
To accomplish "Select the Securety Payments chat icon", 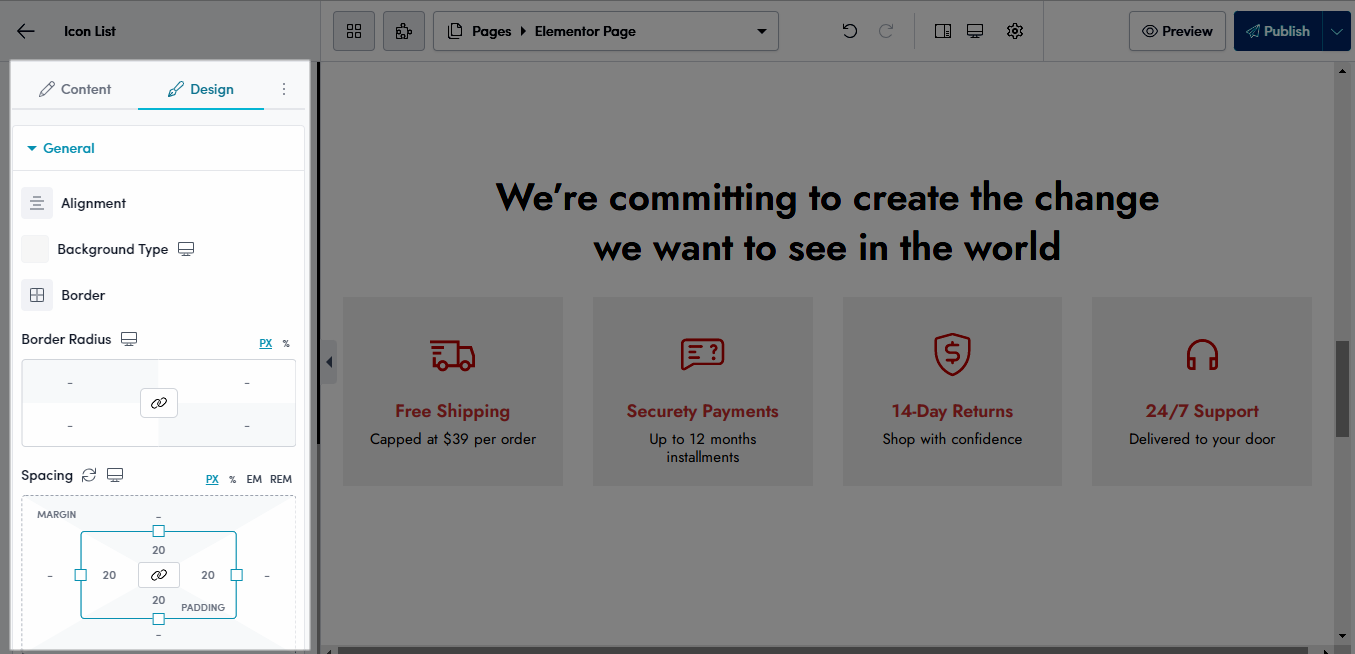I will point(703,355).
